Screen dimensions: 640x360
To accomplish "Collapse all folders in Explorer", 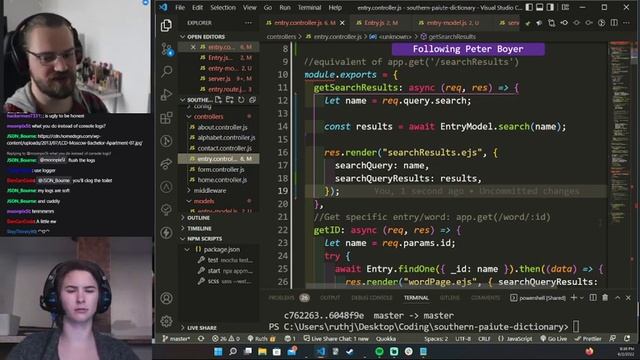I will pos(252,100).
